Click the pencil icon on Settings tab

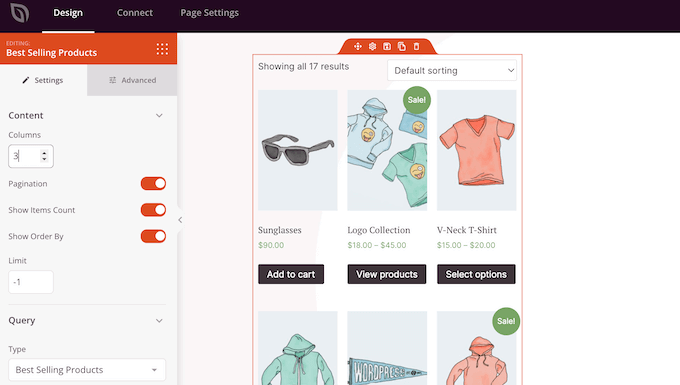pos(26,80)
